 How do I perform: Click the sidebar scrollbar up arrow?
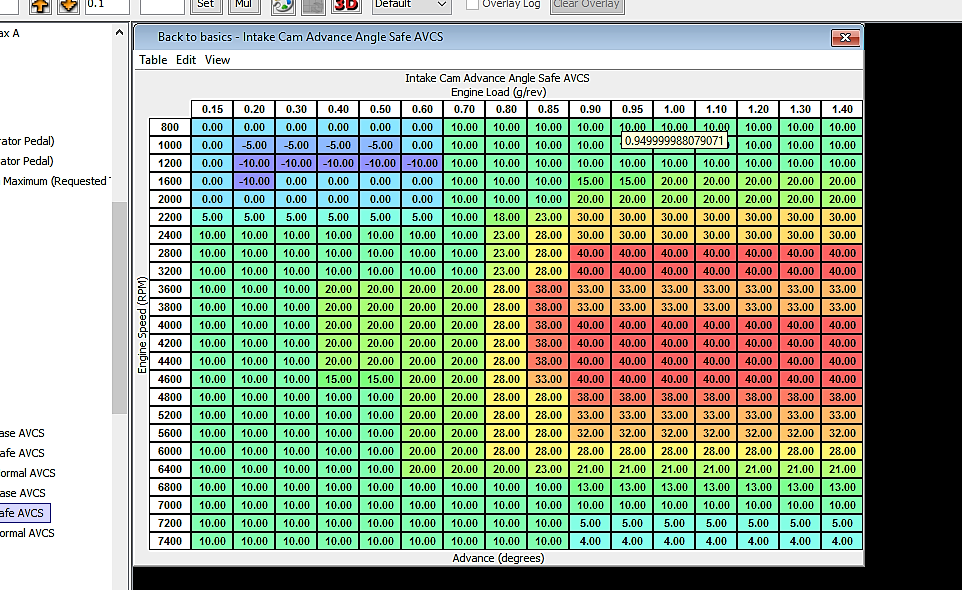pyautogui.click(x=120, y=31)
